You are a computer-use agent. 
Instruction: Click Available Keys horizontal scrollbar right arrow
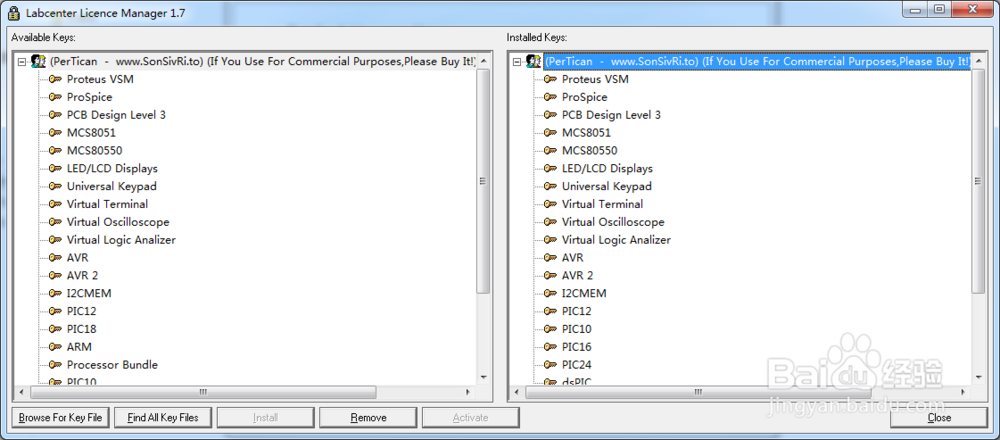(x=469, y=392)
